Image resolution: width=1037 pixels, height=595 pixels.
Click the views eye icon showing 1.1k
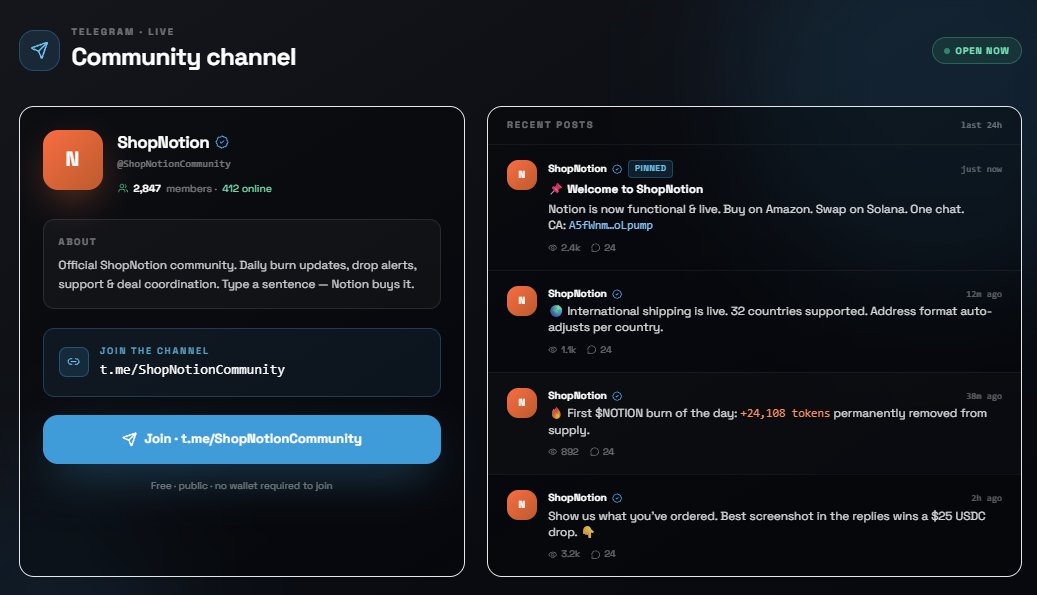tap(553, 350)
